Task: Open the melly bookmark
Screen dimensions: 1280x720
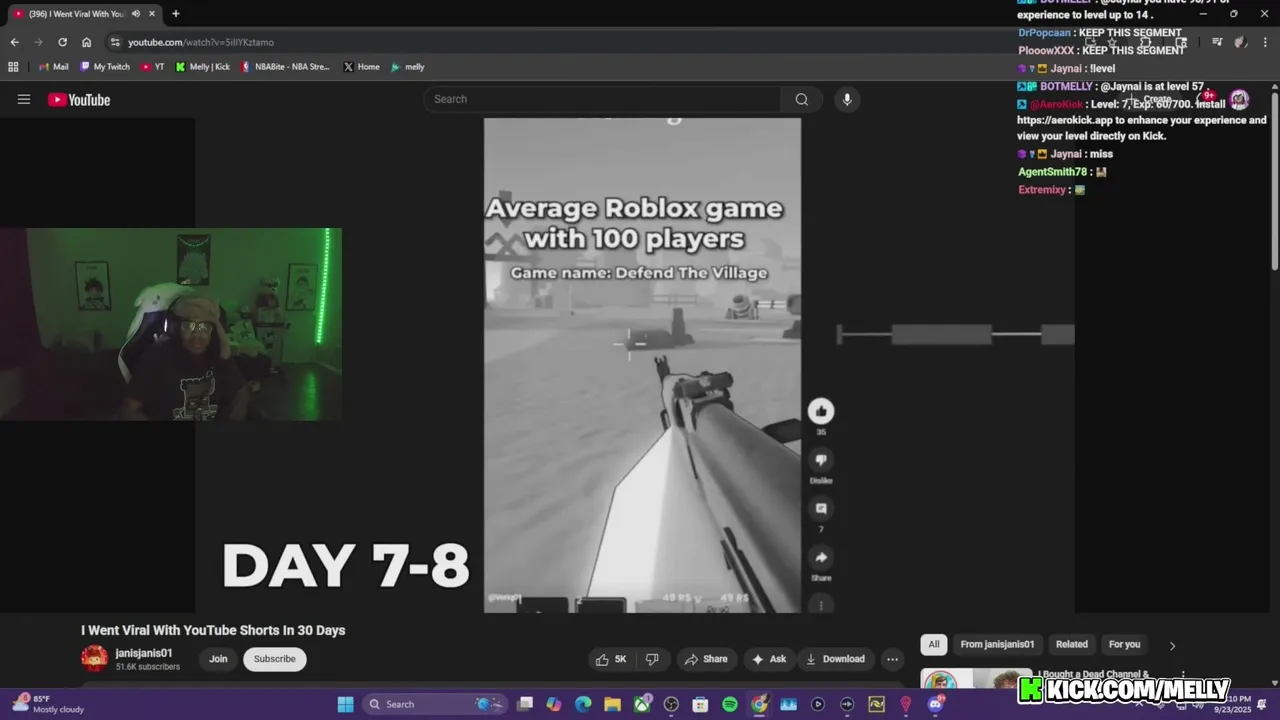Action: tap(408, 67)
